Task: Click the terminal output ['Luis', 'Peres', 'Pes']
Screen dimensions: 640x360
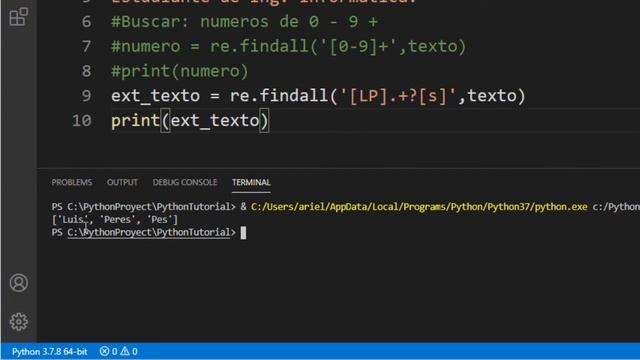Action: click(115, 220)
